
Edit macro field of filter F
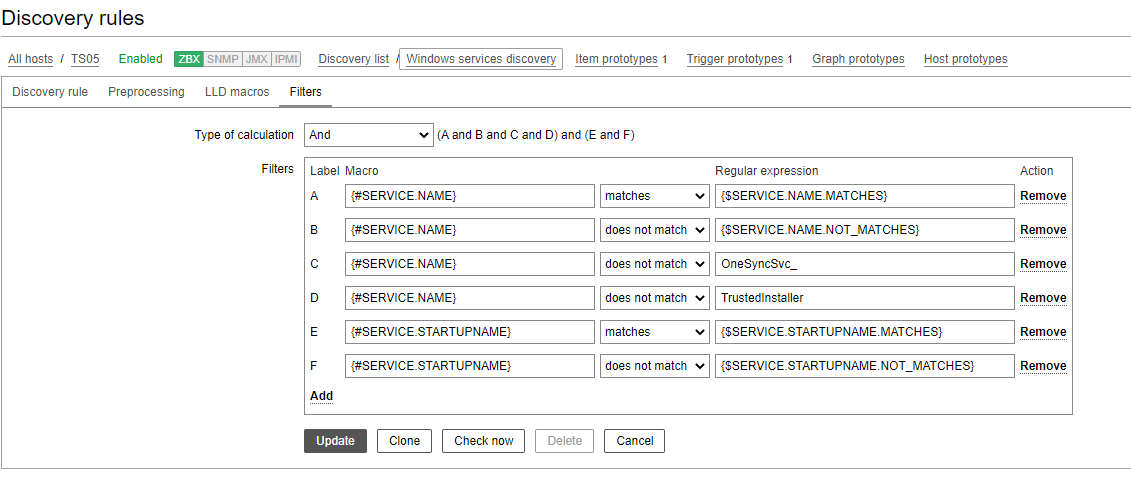pos(470,366)
